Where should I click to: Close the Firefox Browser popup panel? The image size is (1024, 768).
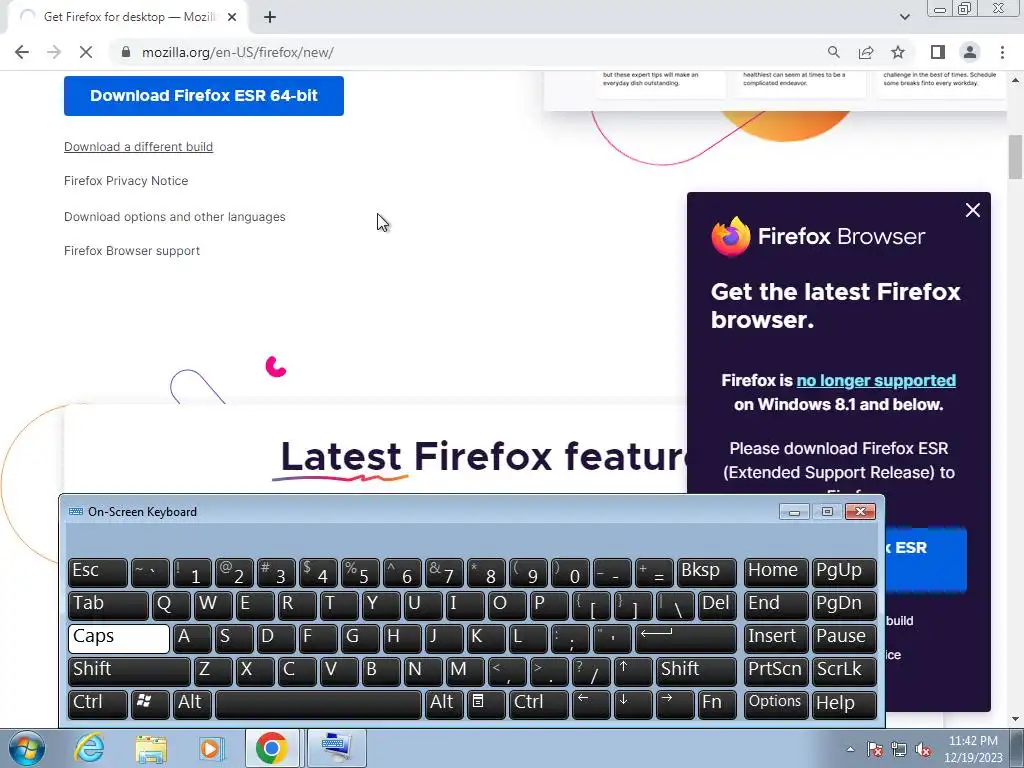click(972, 210)
